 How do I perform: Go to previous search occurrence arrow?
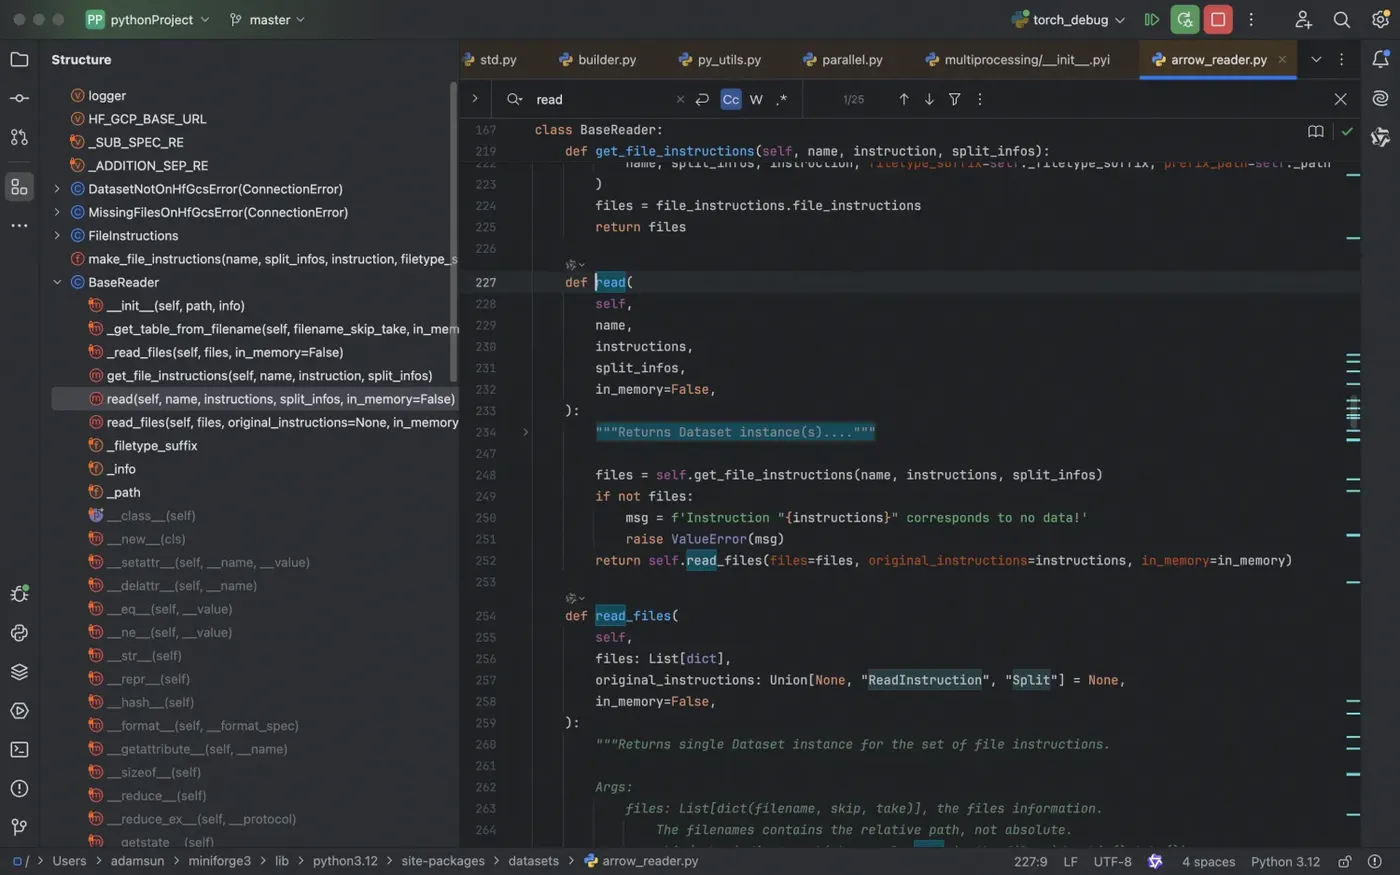904,99
